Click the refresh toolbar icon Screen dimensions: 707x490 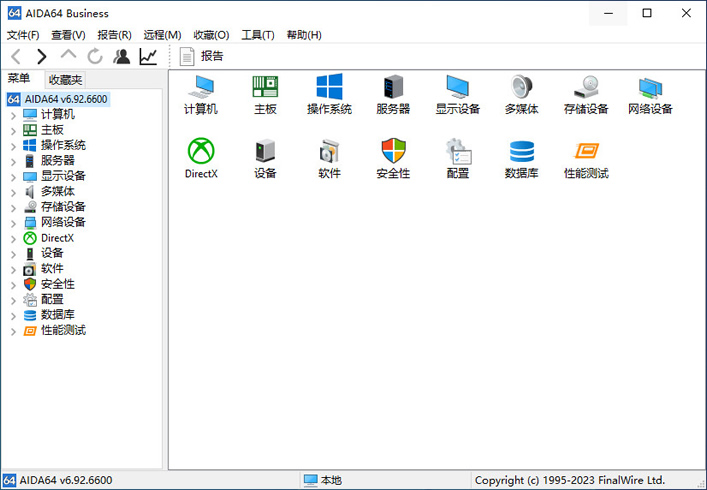[x=95, y=56]
